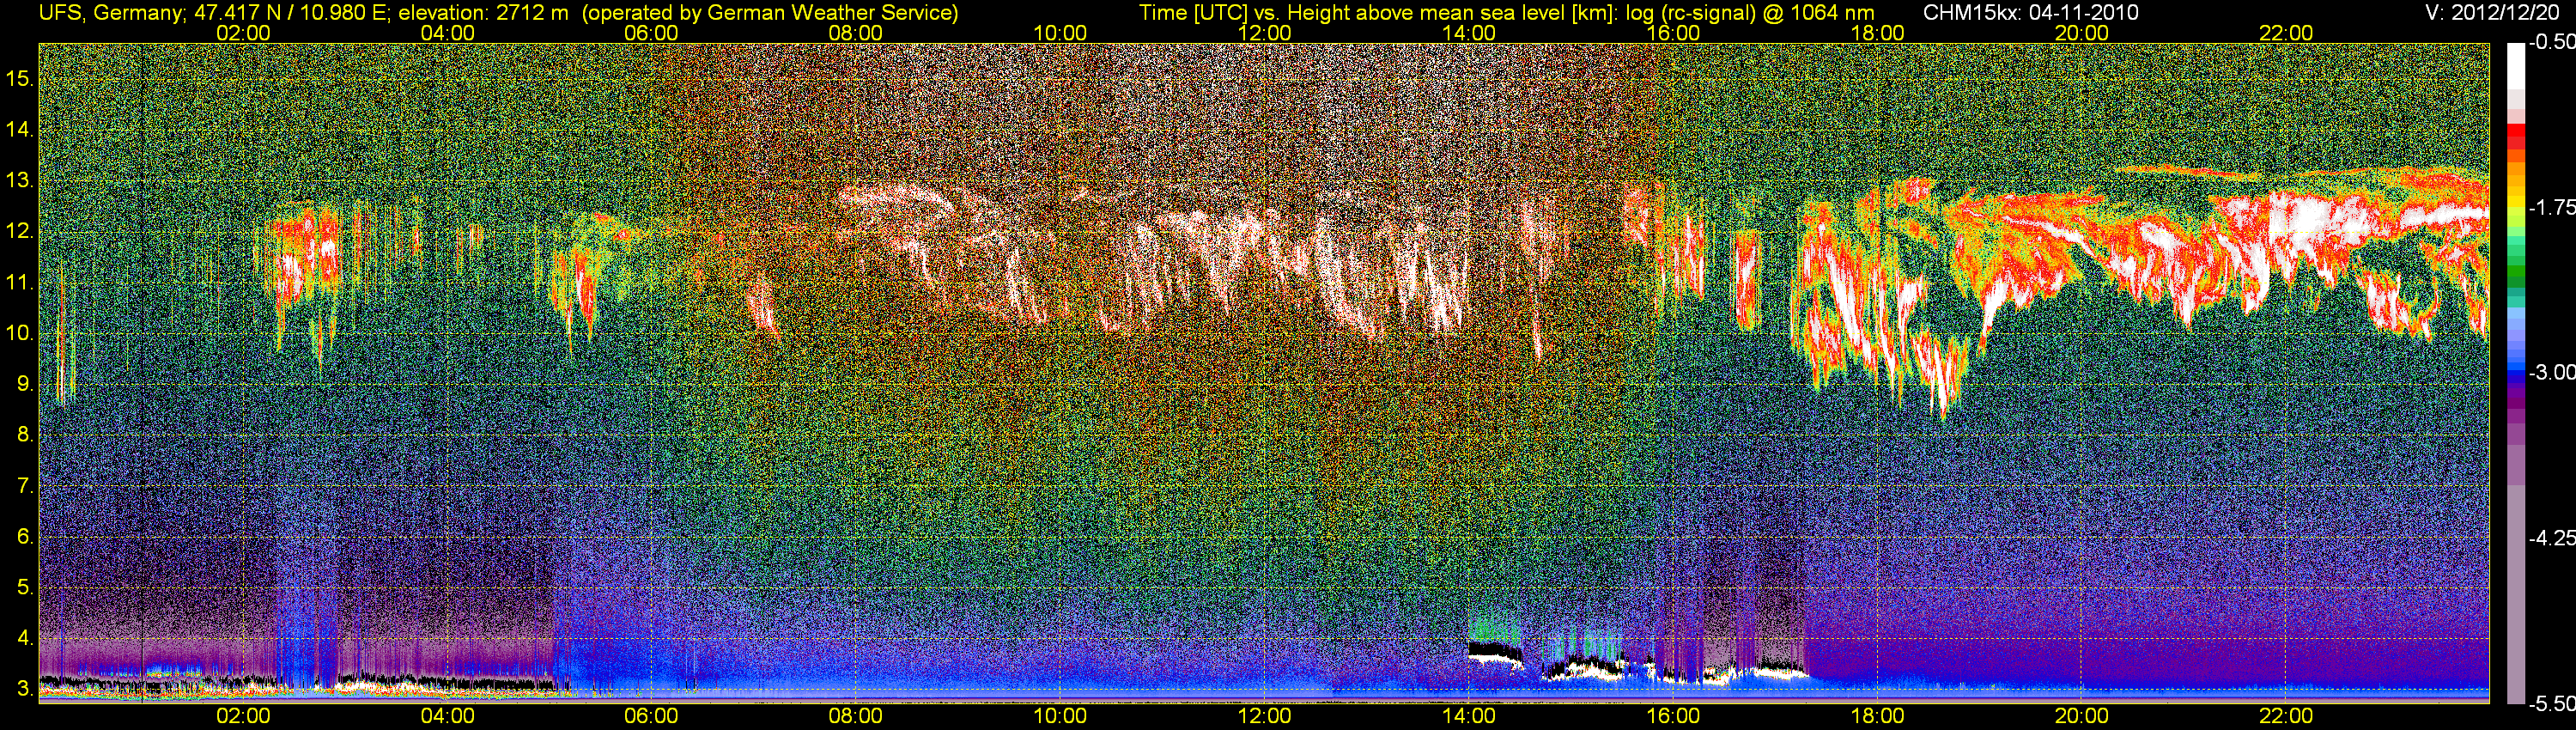Click the '20:00' label on the bottom time axis
The width and height of the screenshot is (2576, 730).
(x=2082, y=716)
